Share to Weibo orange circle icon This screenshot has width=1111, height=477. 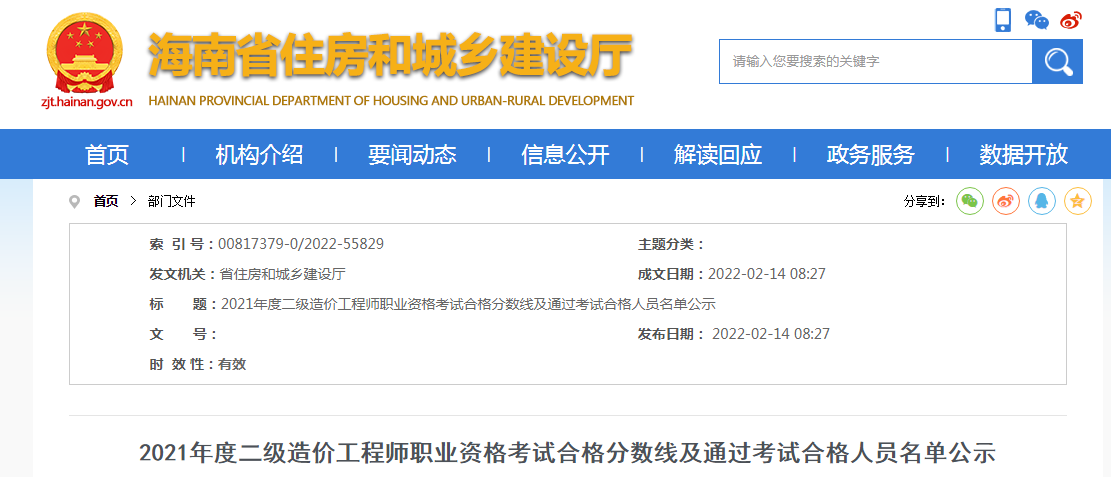1005,202
